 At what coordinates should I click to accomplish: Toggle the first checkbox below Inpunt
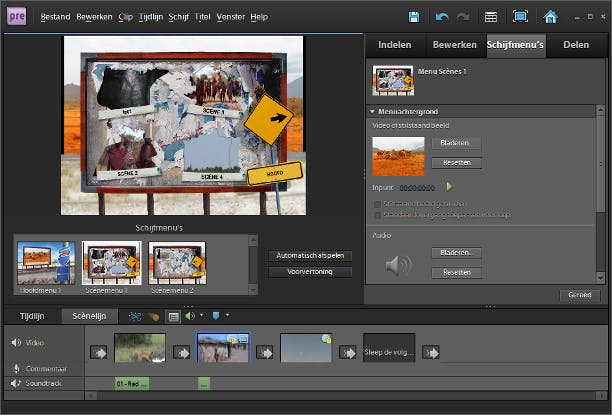[x=377, y=203]
